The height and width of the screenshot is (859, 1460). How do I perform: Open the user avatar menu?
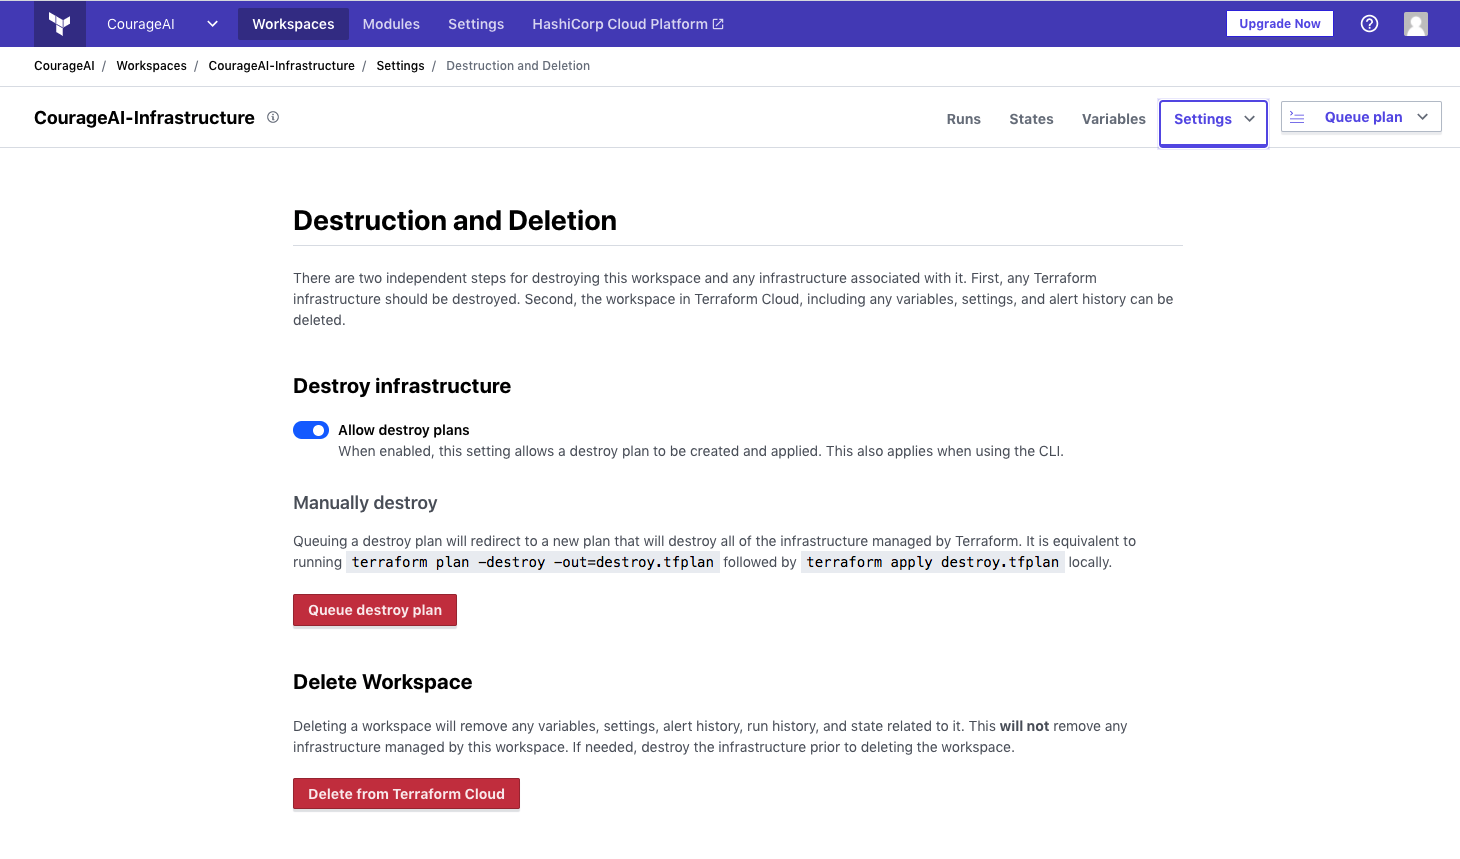[x=1416, y=24]
